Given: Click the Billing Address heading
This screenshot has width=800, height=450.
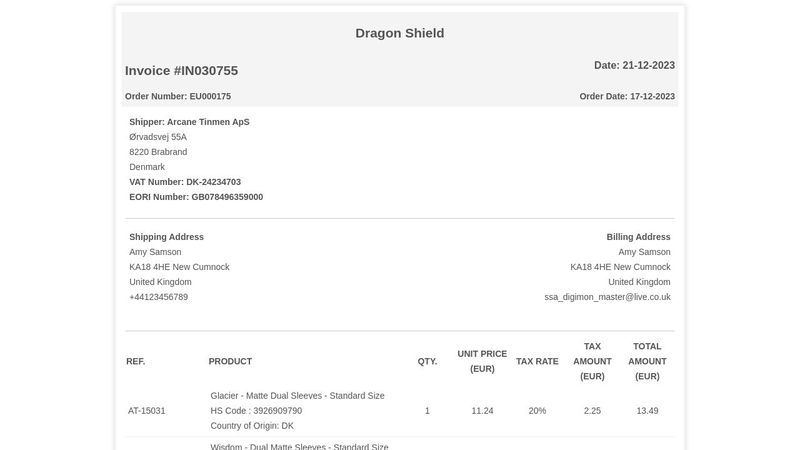Looking at the screenshot, I should pyautogui.click(x=638, y=237).
